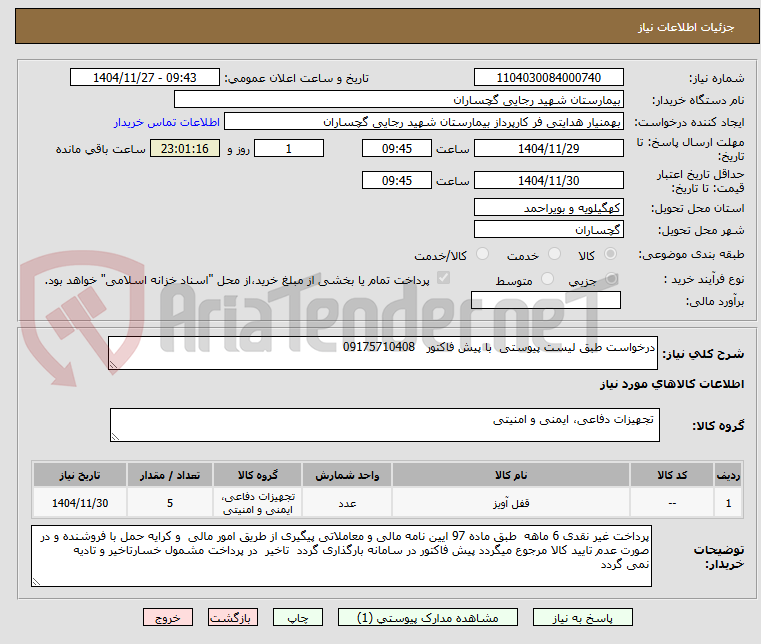Click the کد کالا column header

tap(672, 475)
